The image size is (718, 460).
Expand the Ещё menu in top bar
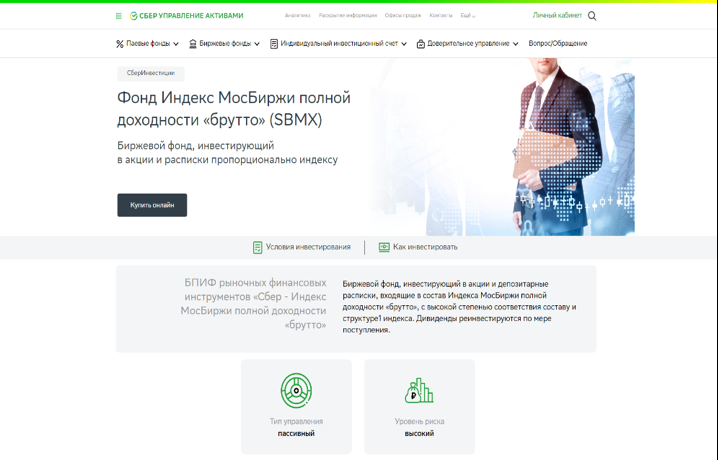tap(468, 16)
